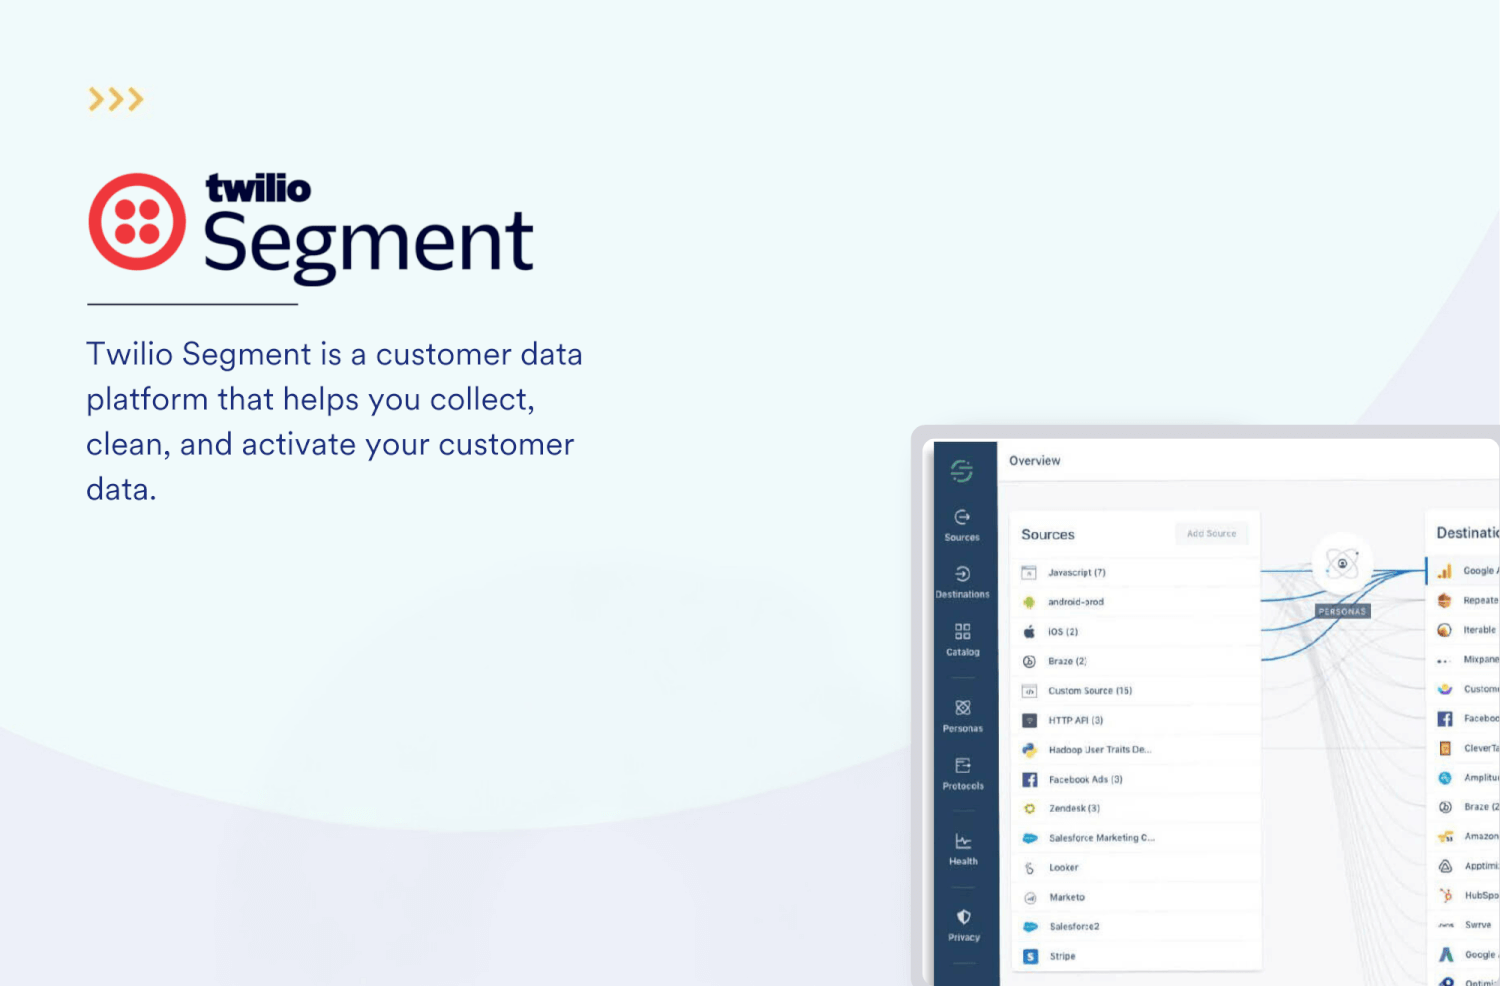Image resolution: width=1500 pixels, height=986 pixels.
Task: Expand the Javascript (7) source group
Action: (x=1075, y=572)
